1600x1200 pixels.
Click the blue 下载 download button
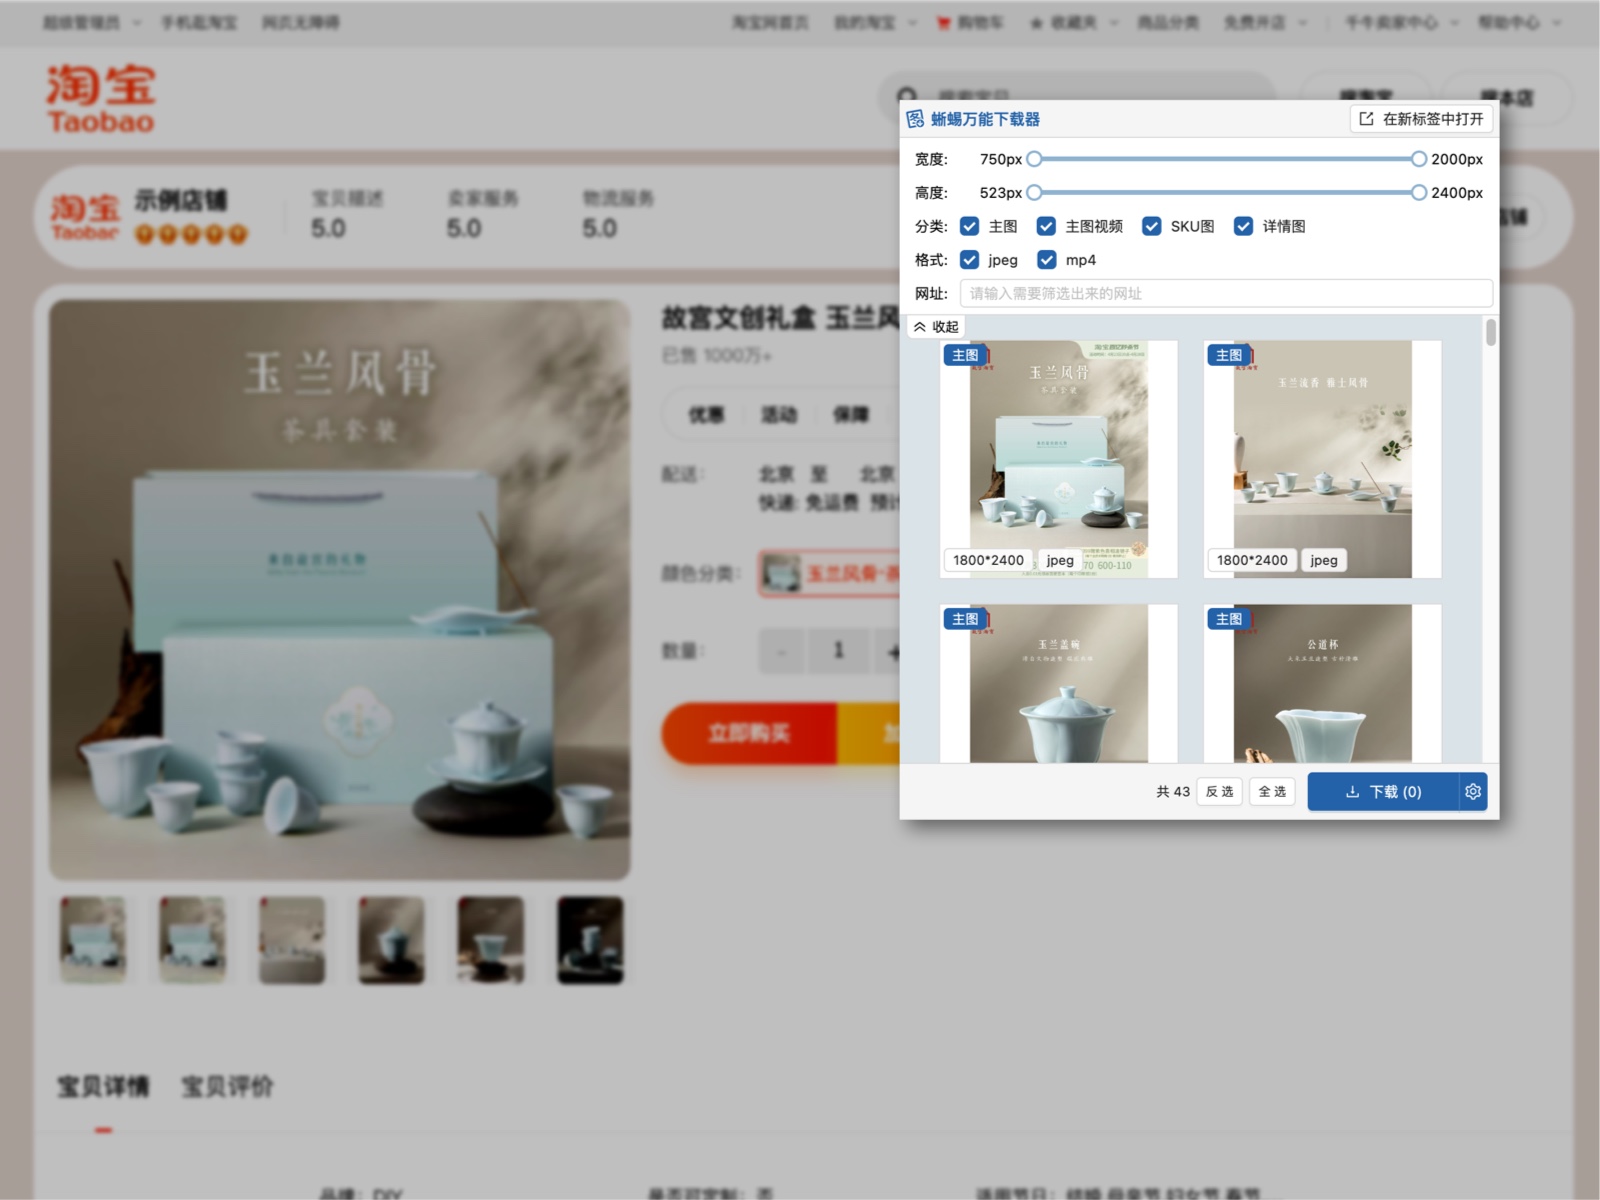click(x=1383, y=791)
